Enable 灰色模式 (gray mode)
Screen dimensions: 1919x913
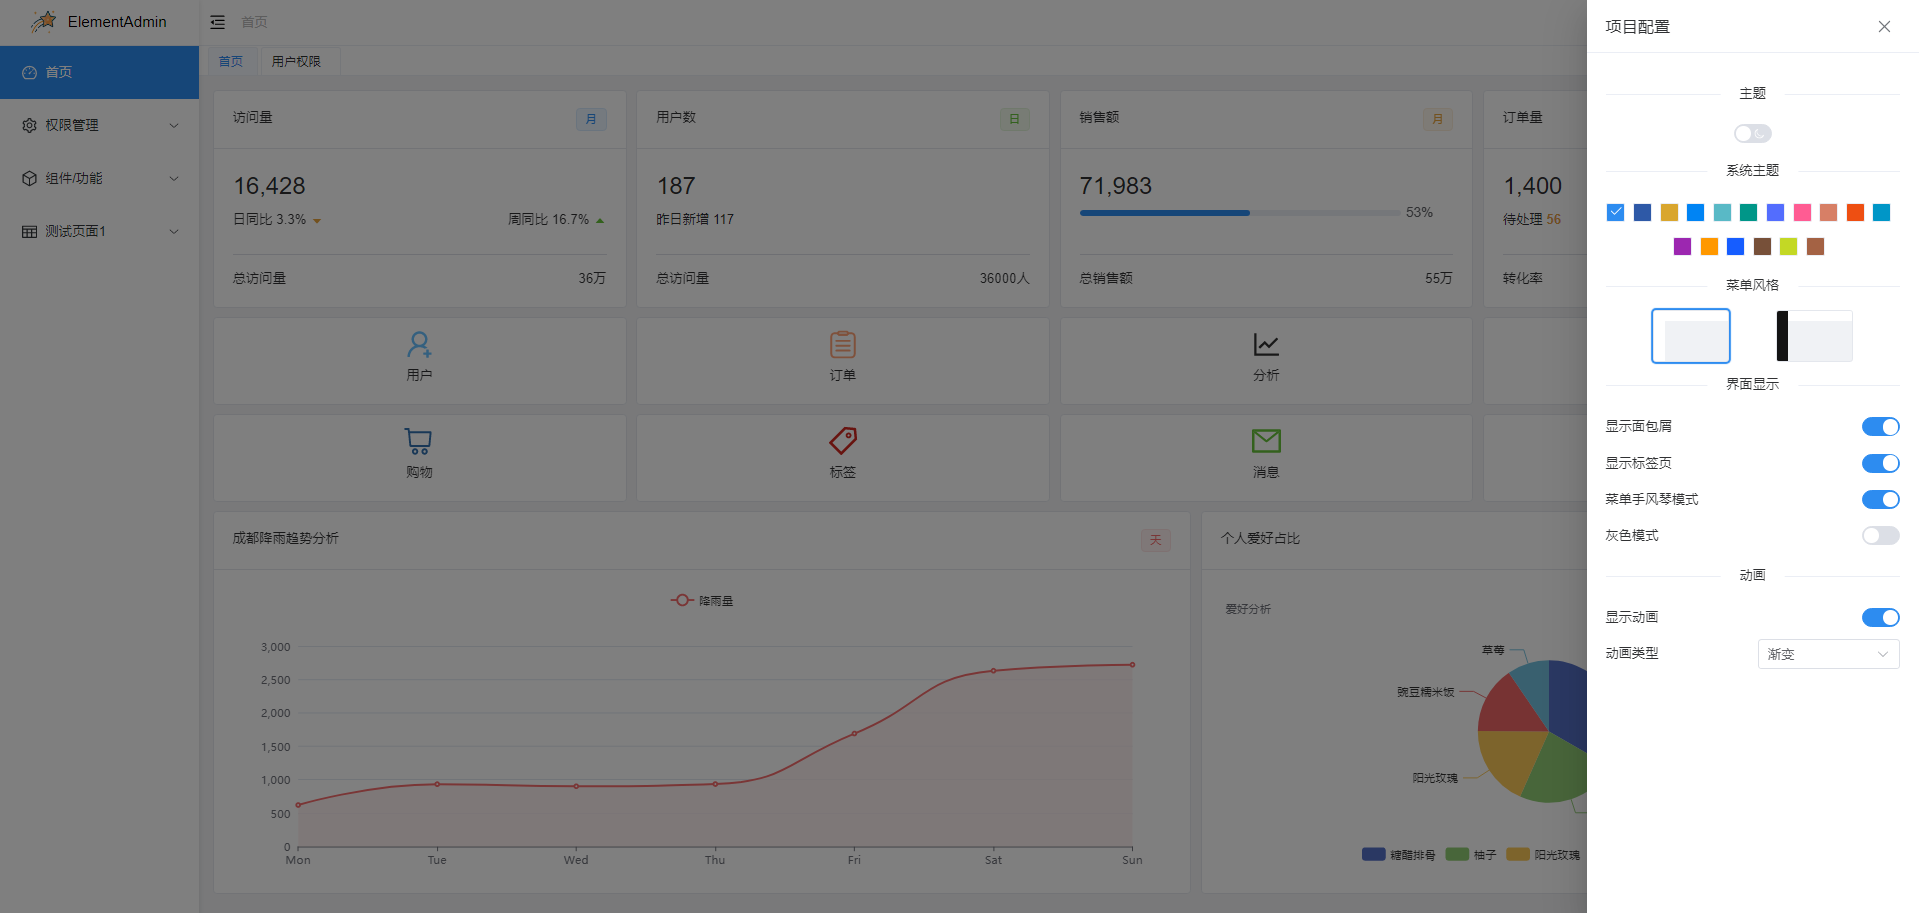[x=1880, y=535]
